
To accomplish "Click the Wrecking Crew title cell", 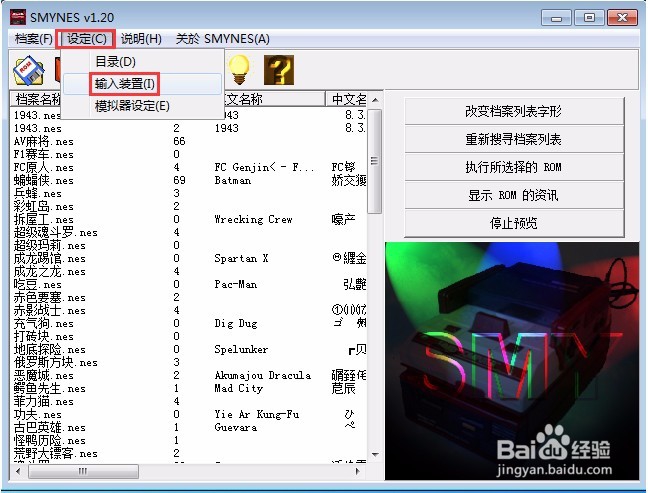I will pos(253,219).
